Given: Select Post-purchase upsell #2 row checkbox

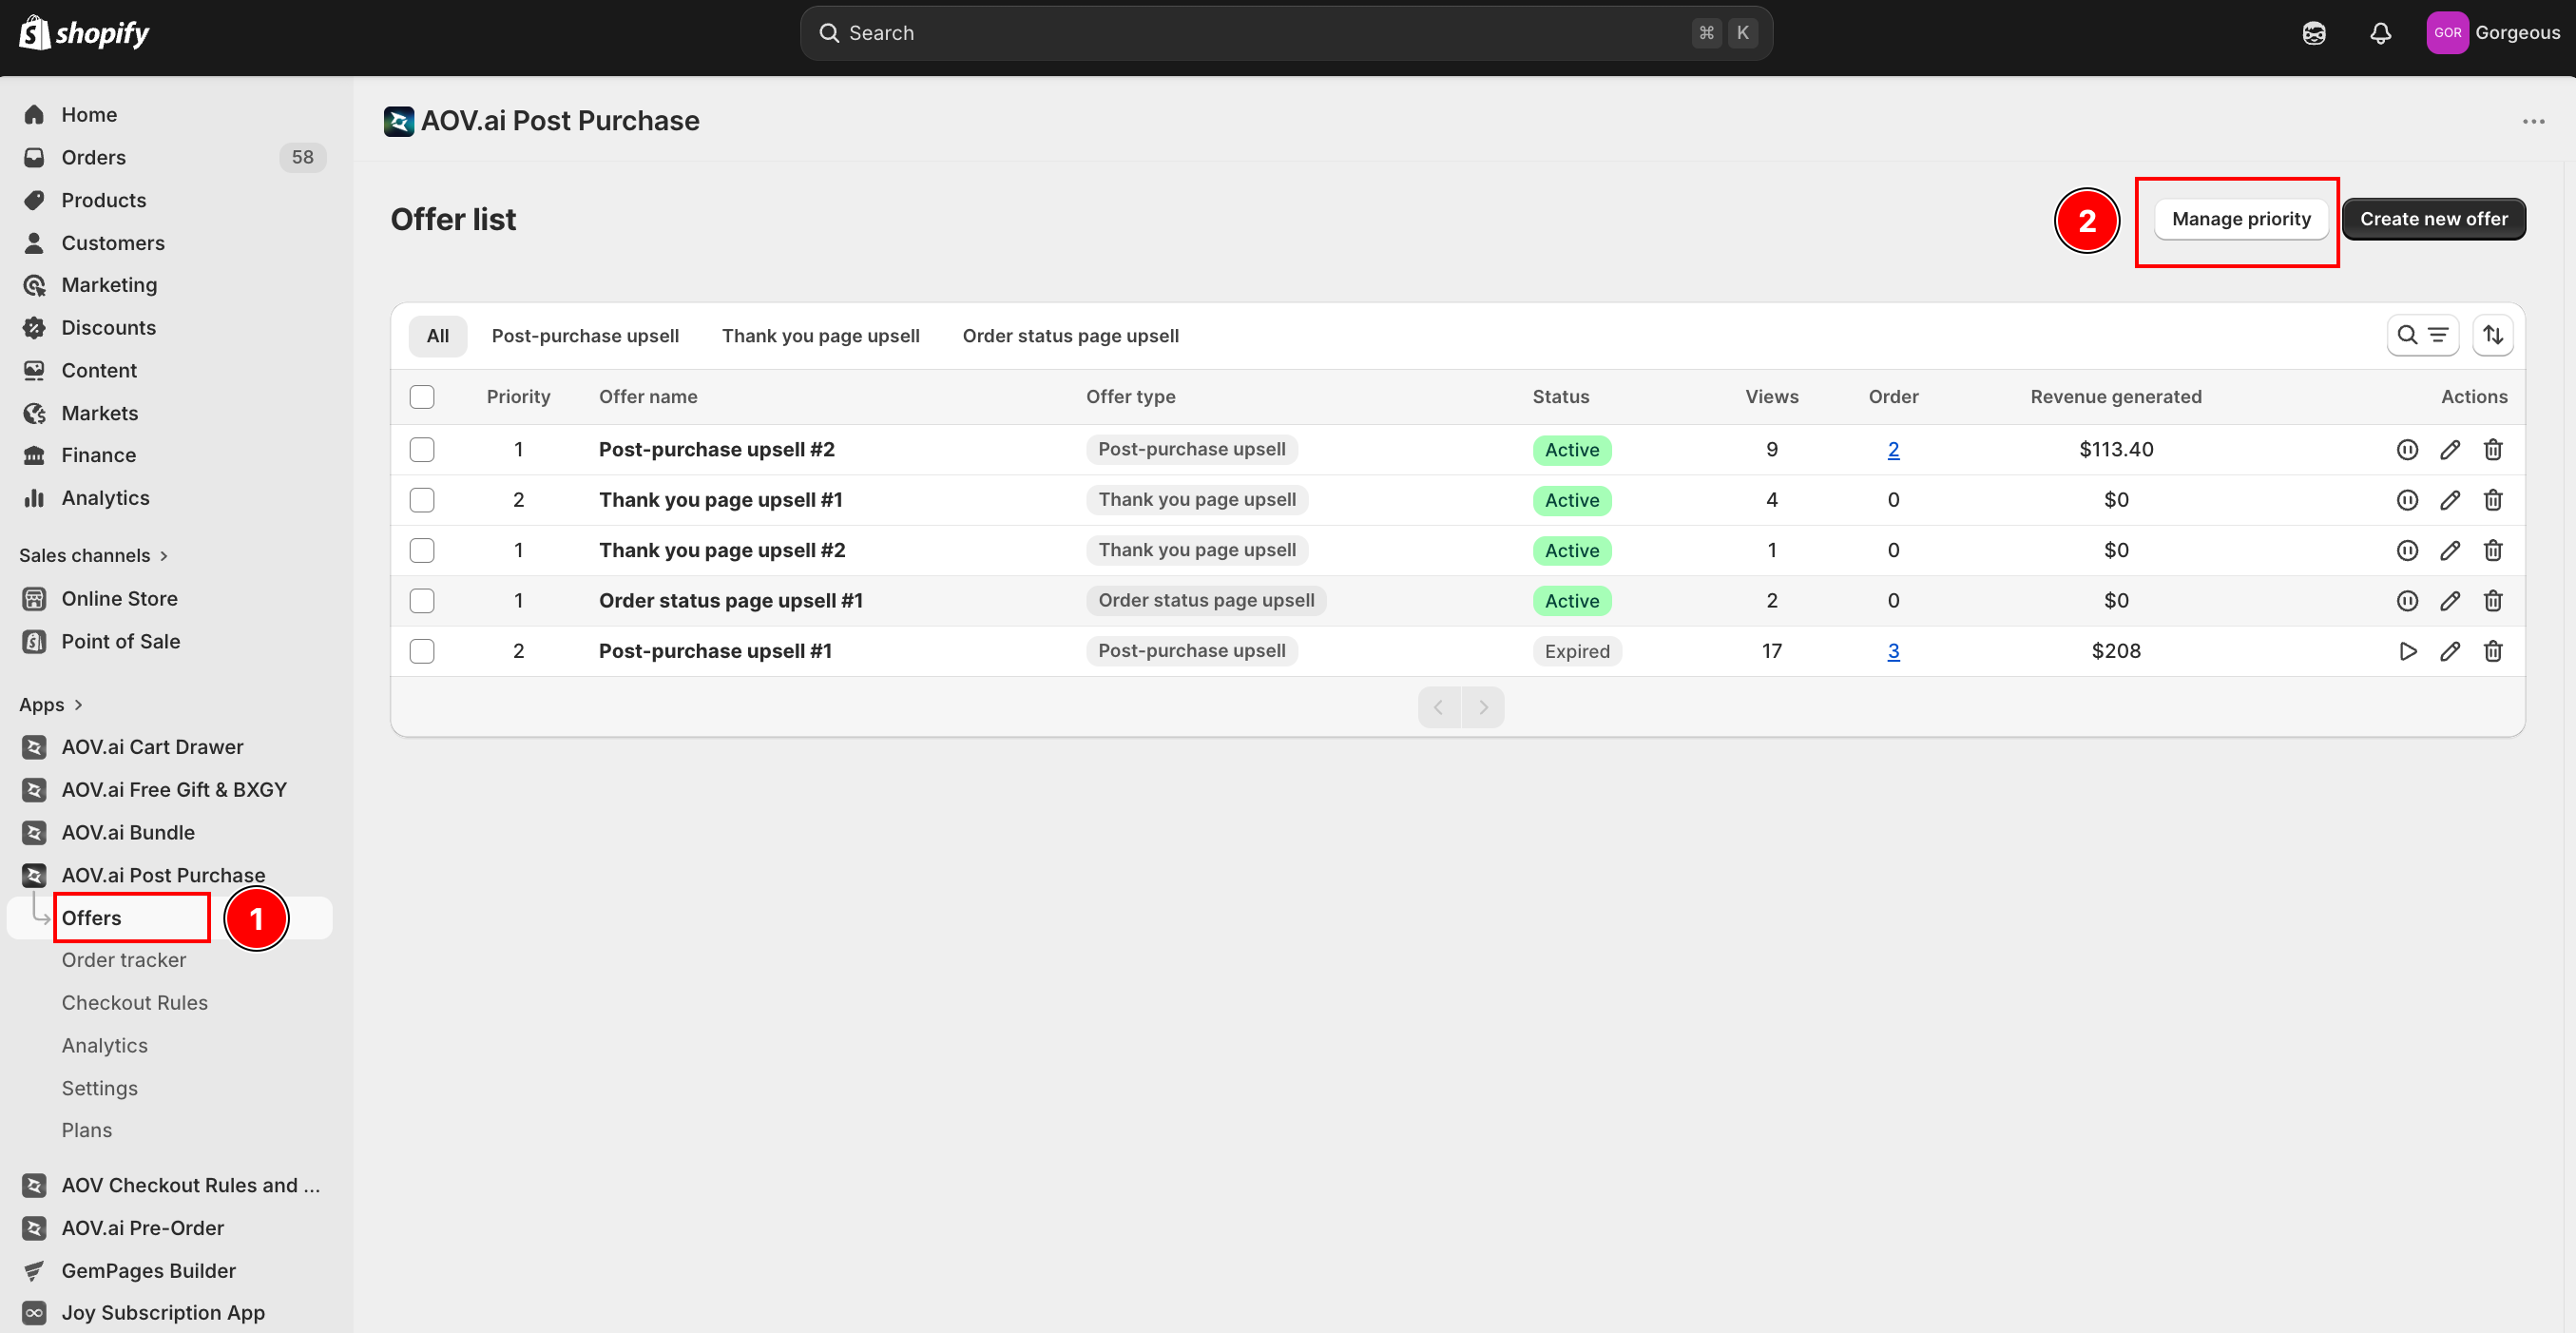Looking at the screenshot, I should coord(422,450).
